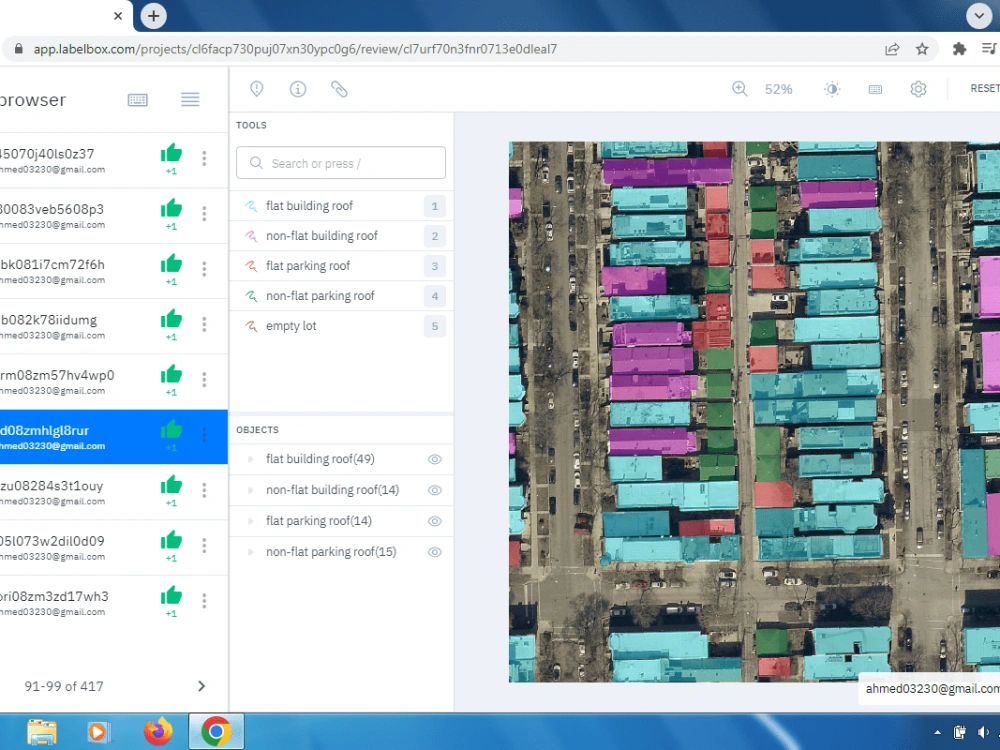Show keyboard shortcuts from the top toolbar

(875, 88)
